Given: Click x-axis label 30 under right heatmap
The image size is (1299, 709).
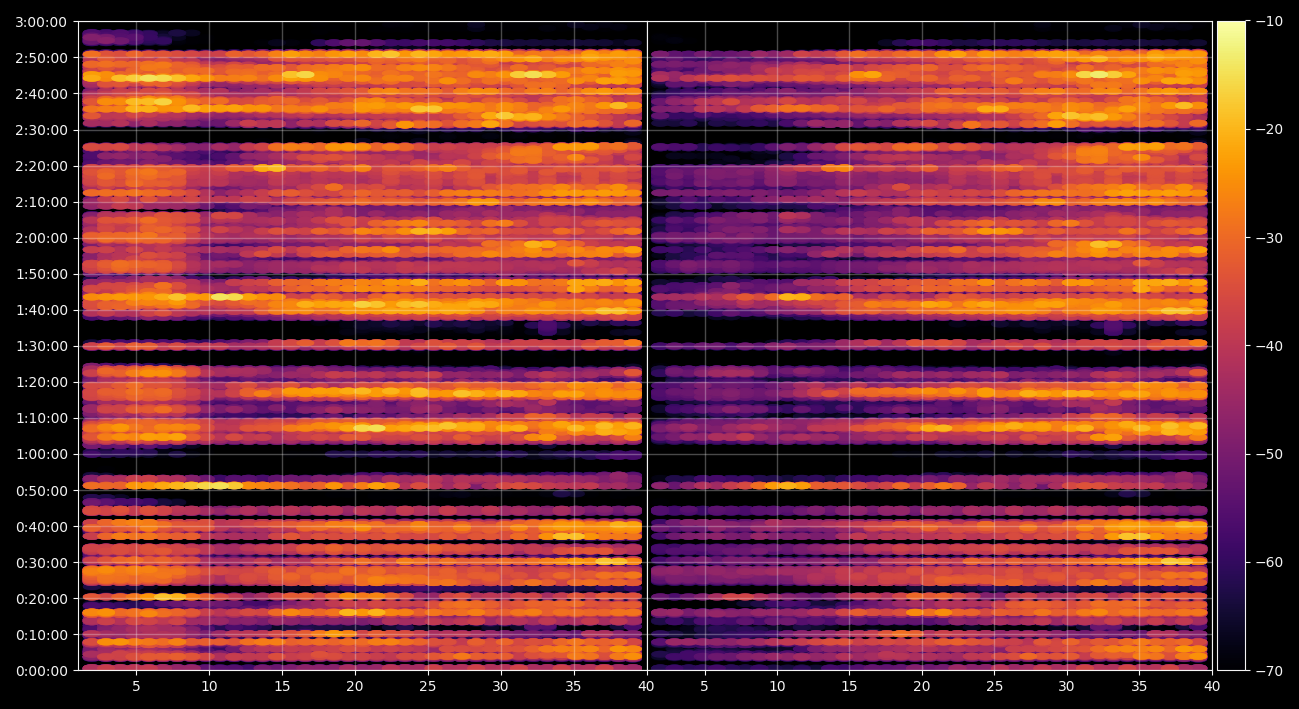Looking at the screenshot, I should point(1067,687).
